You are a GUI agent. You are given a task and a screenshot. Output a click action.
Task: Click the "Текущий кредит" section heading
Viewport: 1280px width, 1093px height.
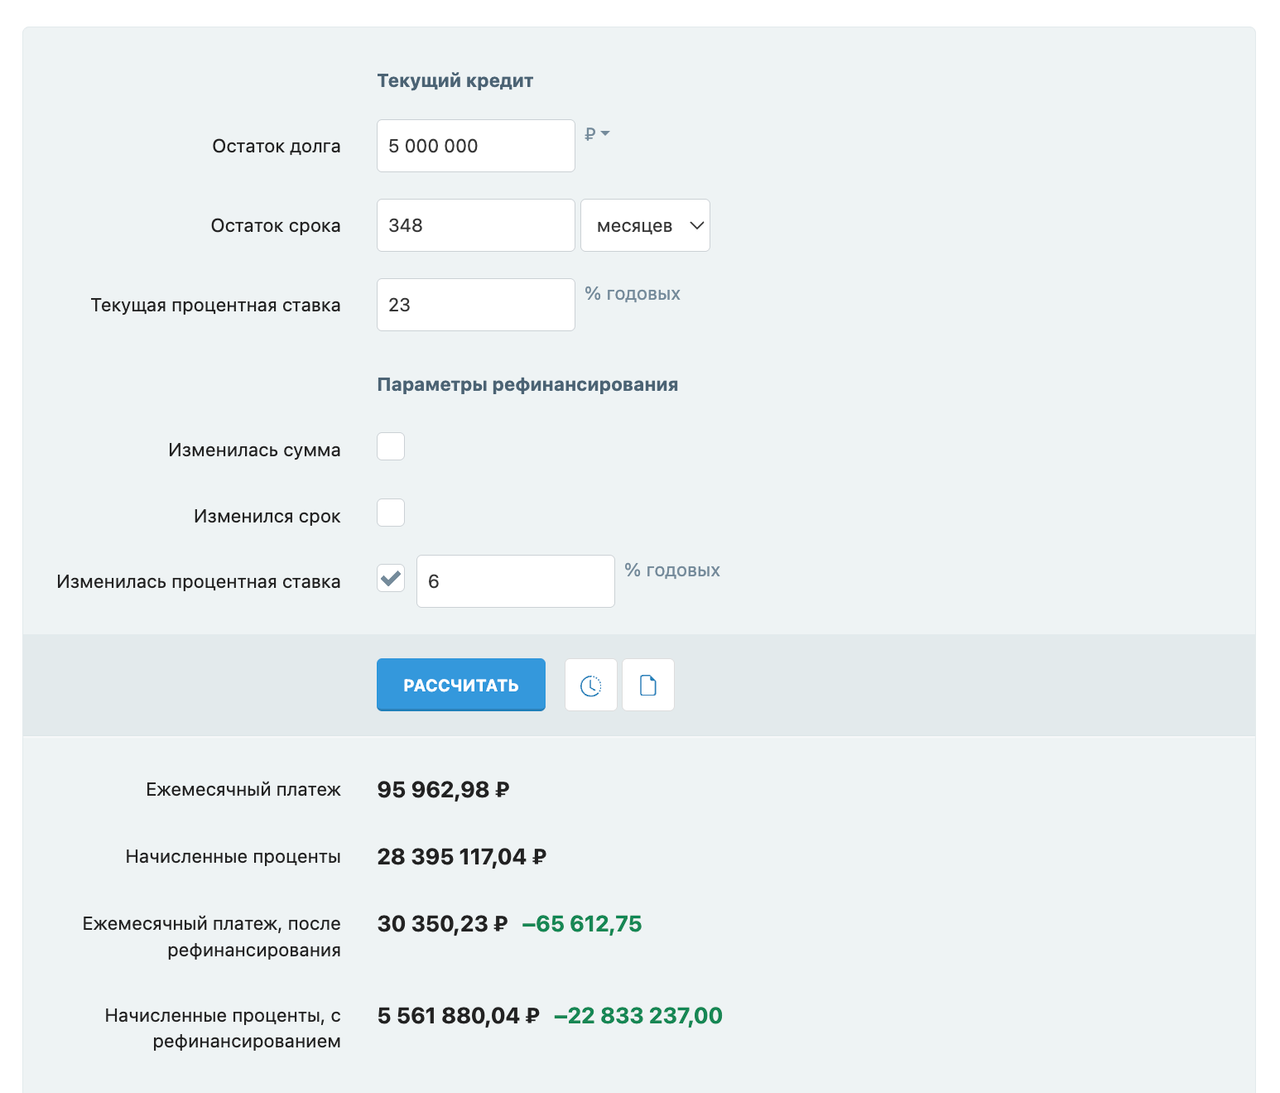[x=455, y=81]
